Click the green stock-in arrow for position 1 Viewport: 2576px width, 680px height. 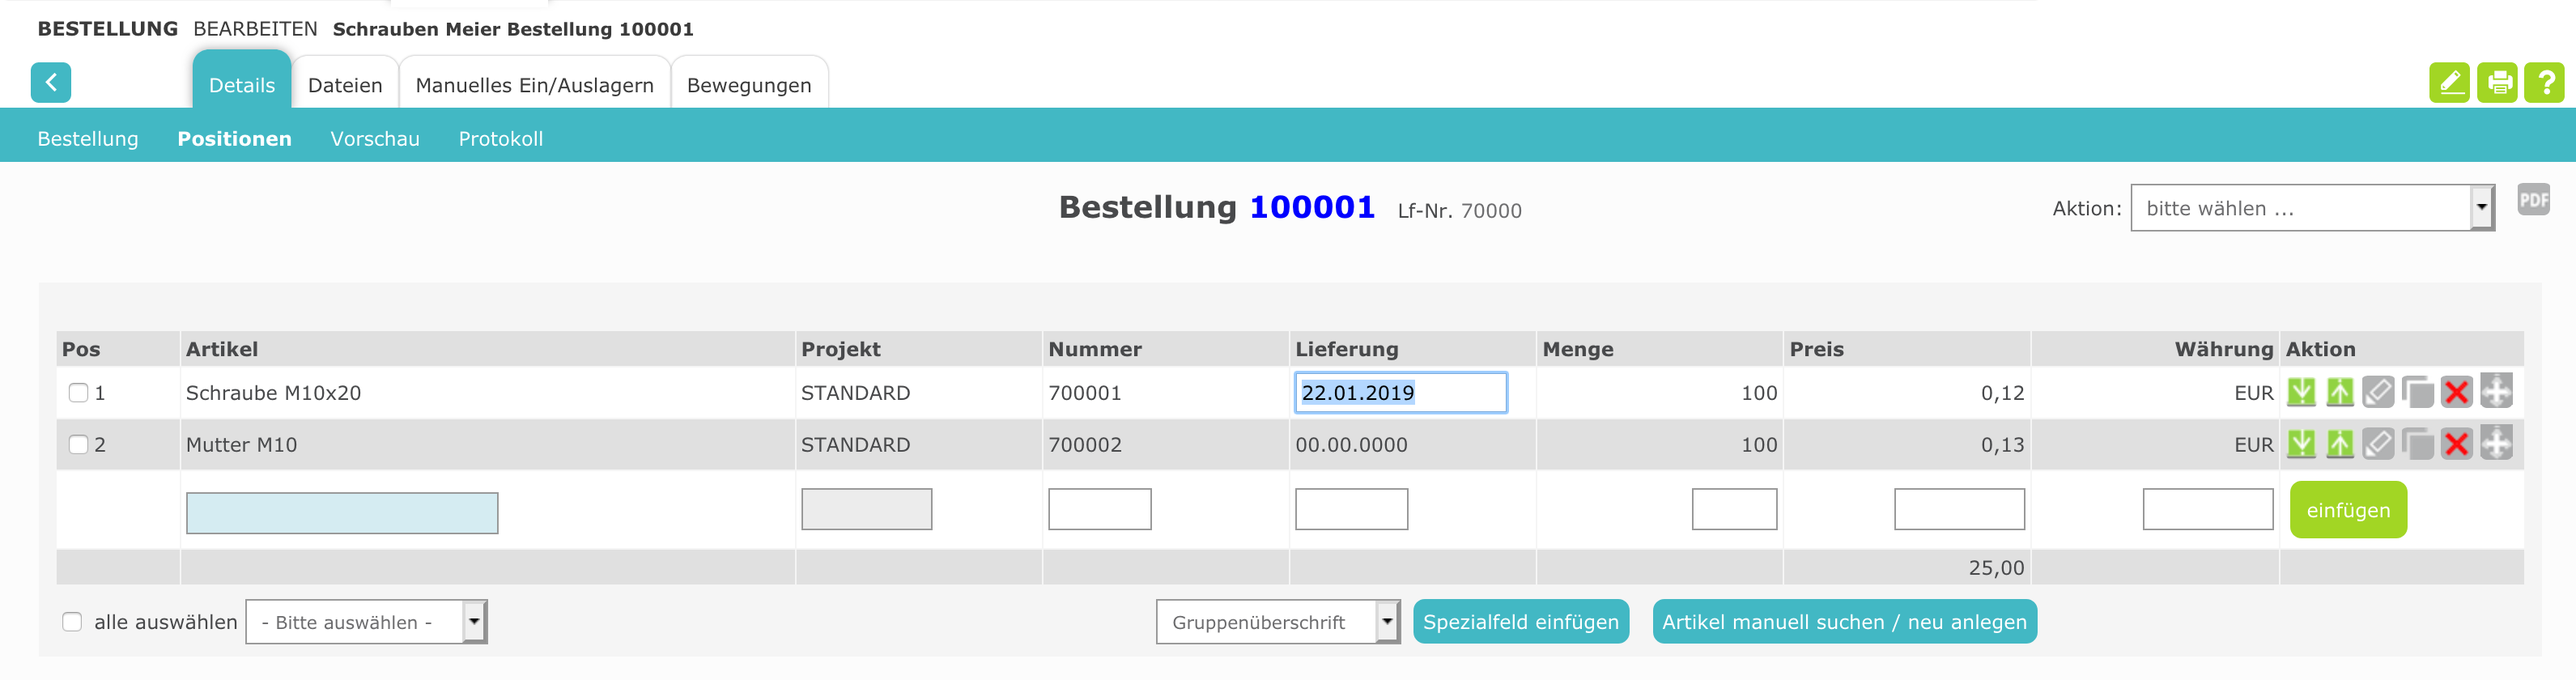(2301, 392)
